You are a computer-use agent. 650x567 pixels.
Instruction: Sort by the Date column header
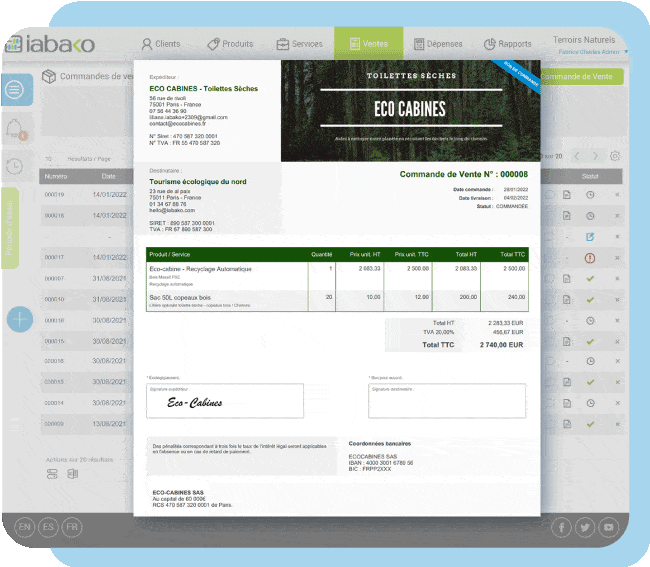[109, 177]
